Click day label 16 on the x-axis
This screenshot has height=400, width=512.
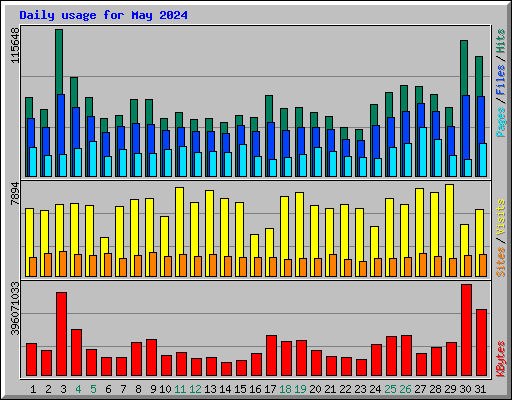(x=255, y=389)
